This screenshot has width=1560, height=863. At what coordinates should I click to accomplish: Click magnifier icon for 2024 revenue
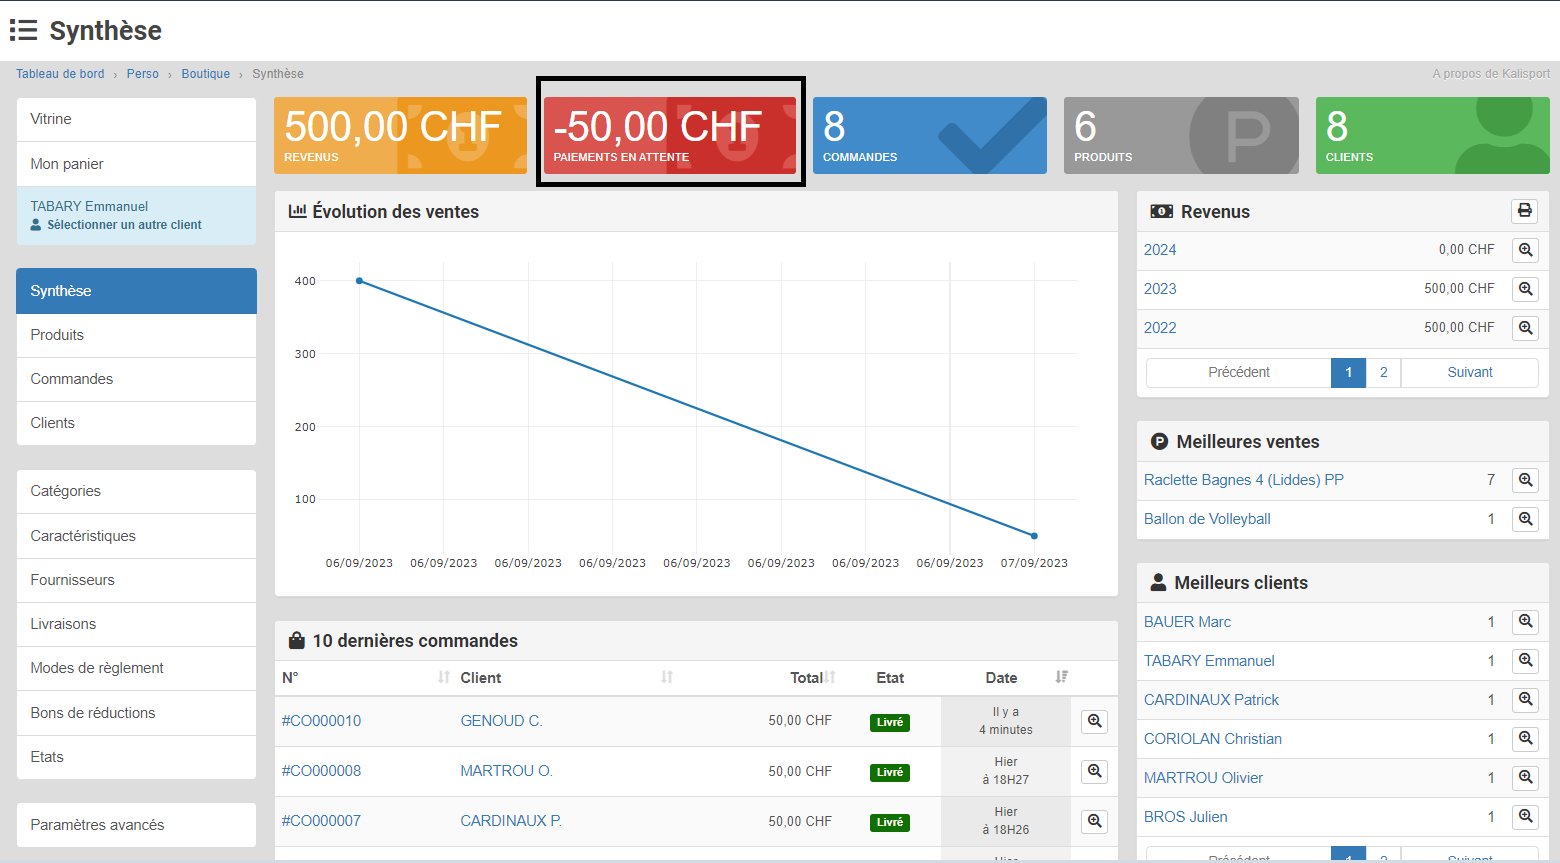click(1525, 250)
